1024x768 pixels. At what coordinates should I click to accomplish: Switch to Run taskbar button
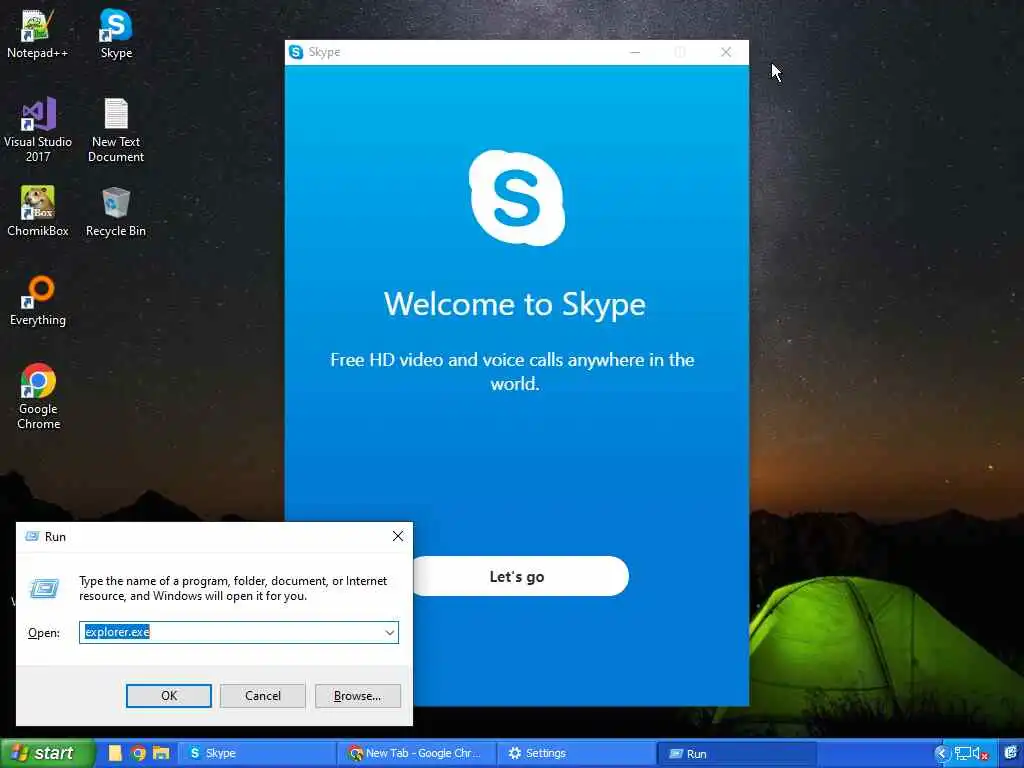(x=735, y=753)
